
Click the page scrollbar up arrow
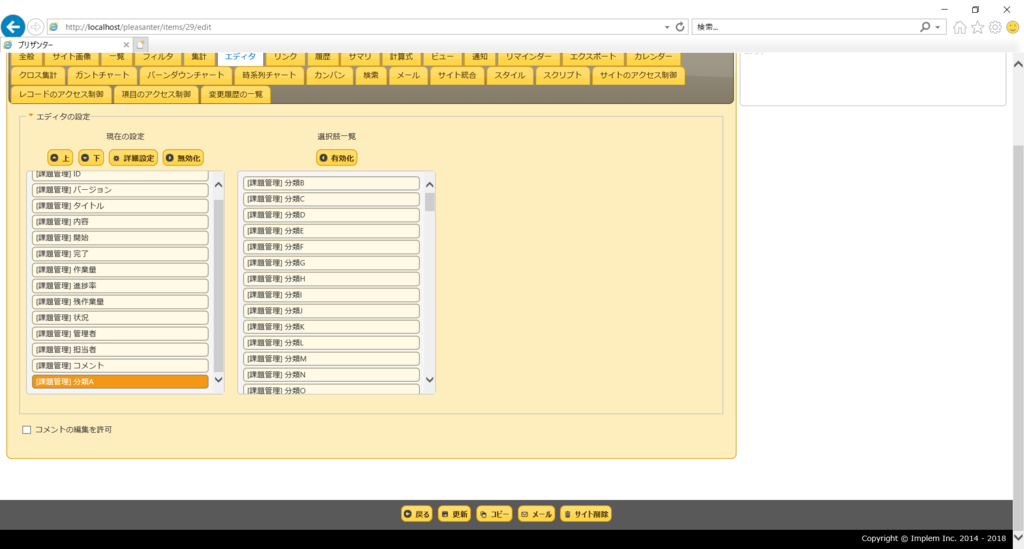click(x=1018, y=64)
